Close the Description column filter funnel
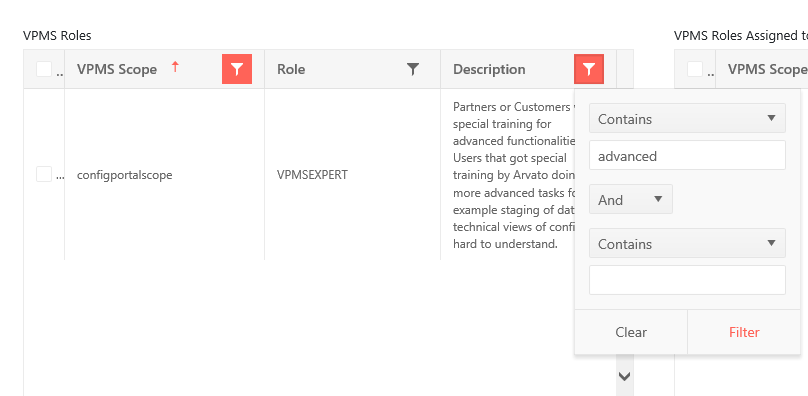Screen dimensions: 808x396 pos(589,69)
